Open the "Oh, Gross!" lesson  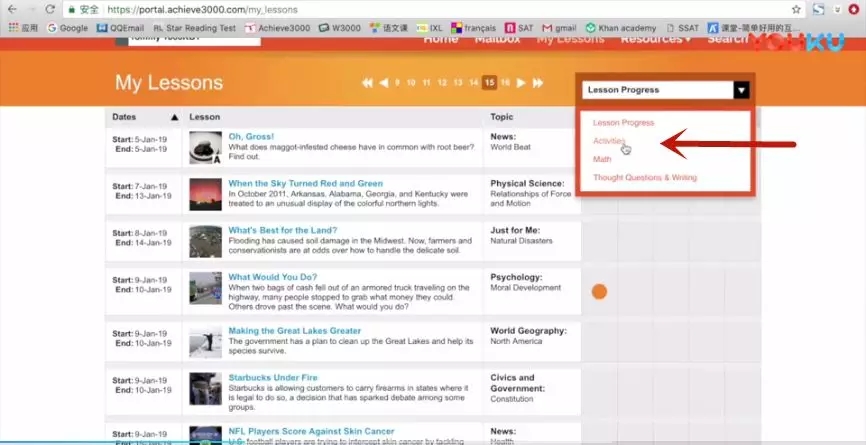[251, 136]
